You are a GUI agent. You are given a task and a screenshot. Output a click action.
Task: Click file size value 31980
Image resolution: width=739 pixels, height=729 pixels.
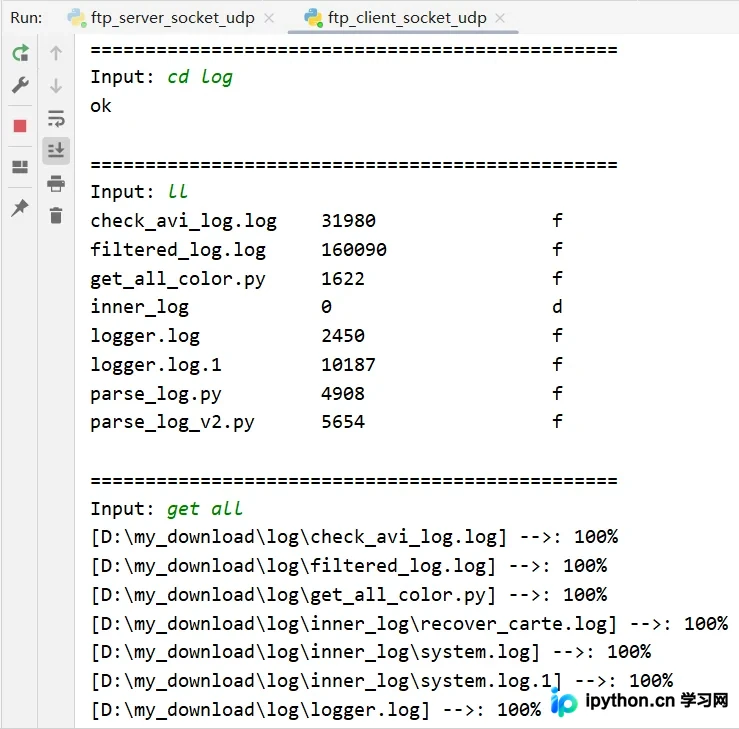coord(349,221)
